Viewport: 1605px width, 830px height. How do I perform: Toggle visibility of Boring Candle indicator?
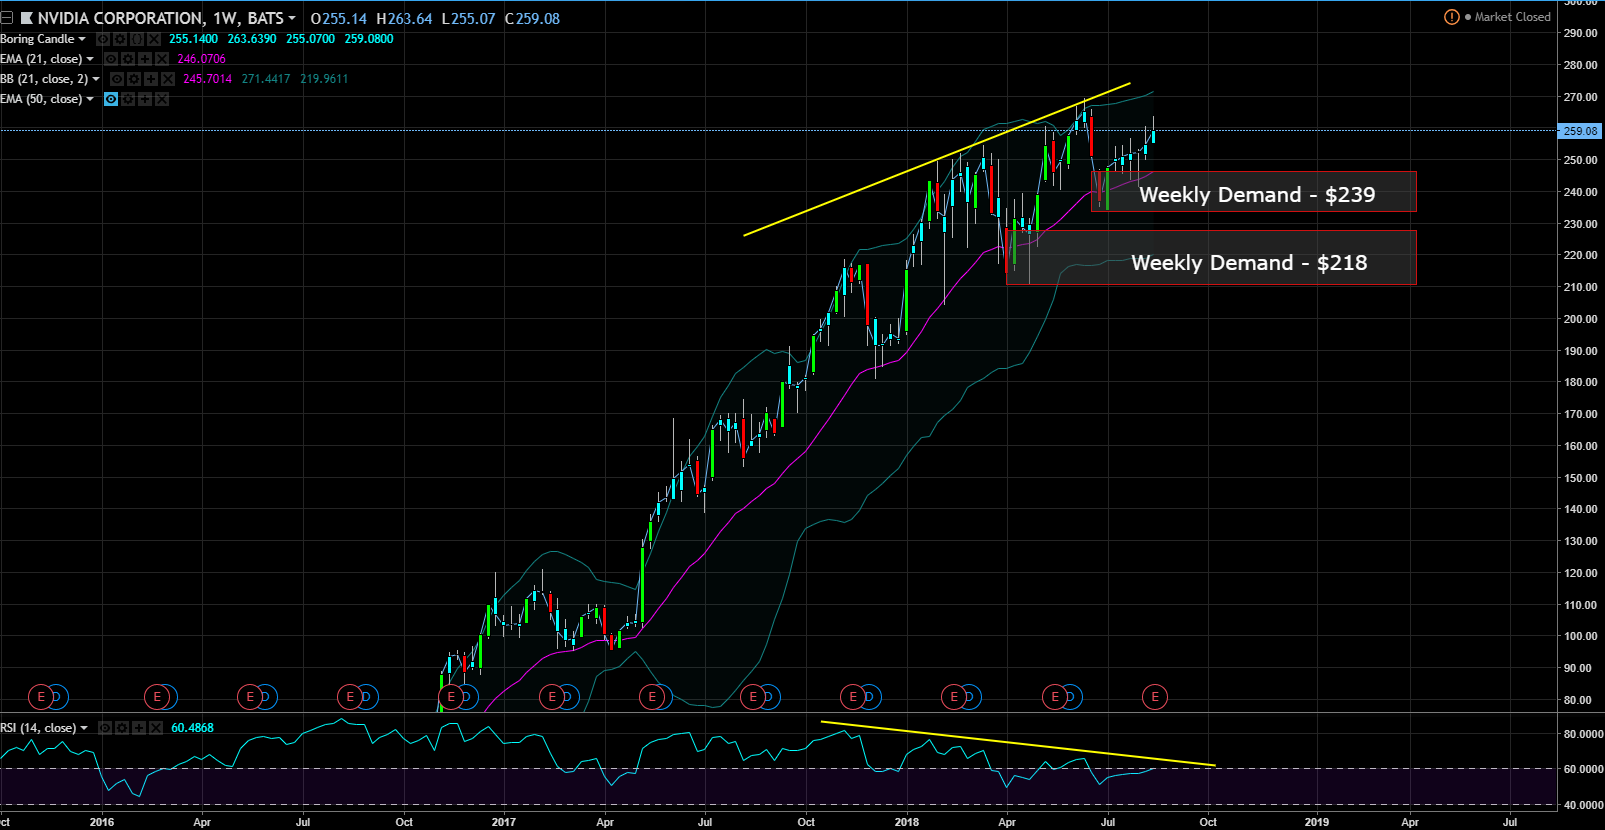pos(103,39)
